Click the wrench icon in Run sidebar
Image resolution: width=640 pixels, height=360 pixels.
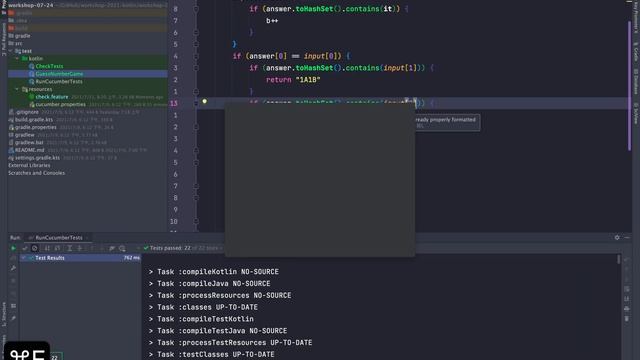click(x=13, y=268)
